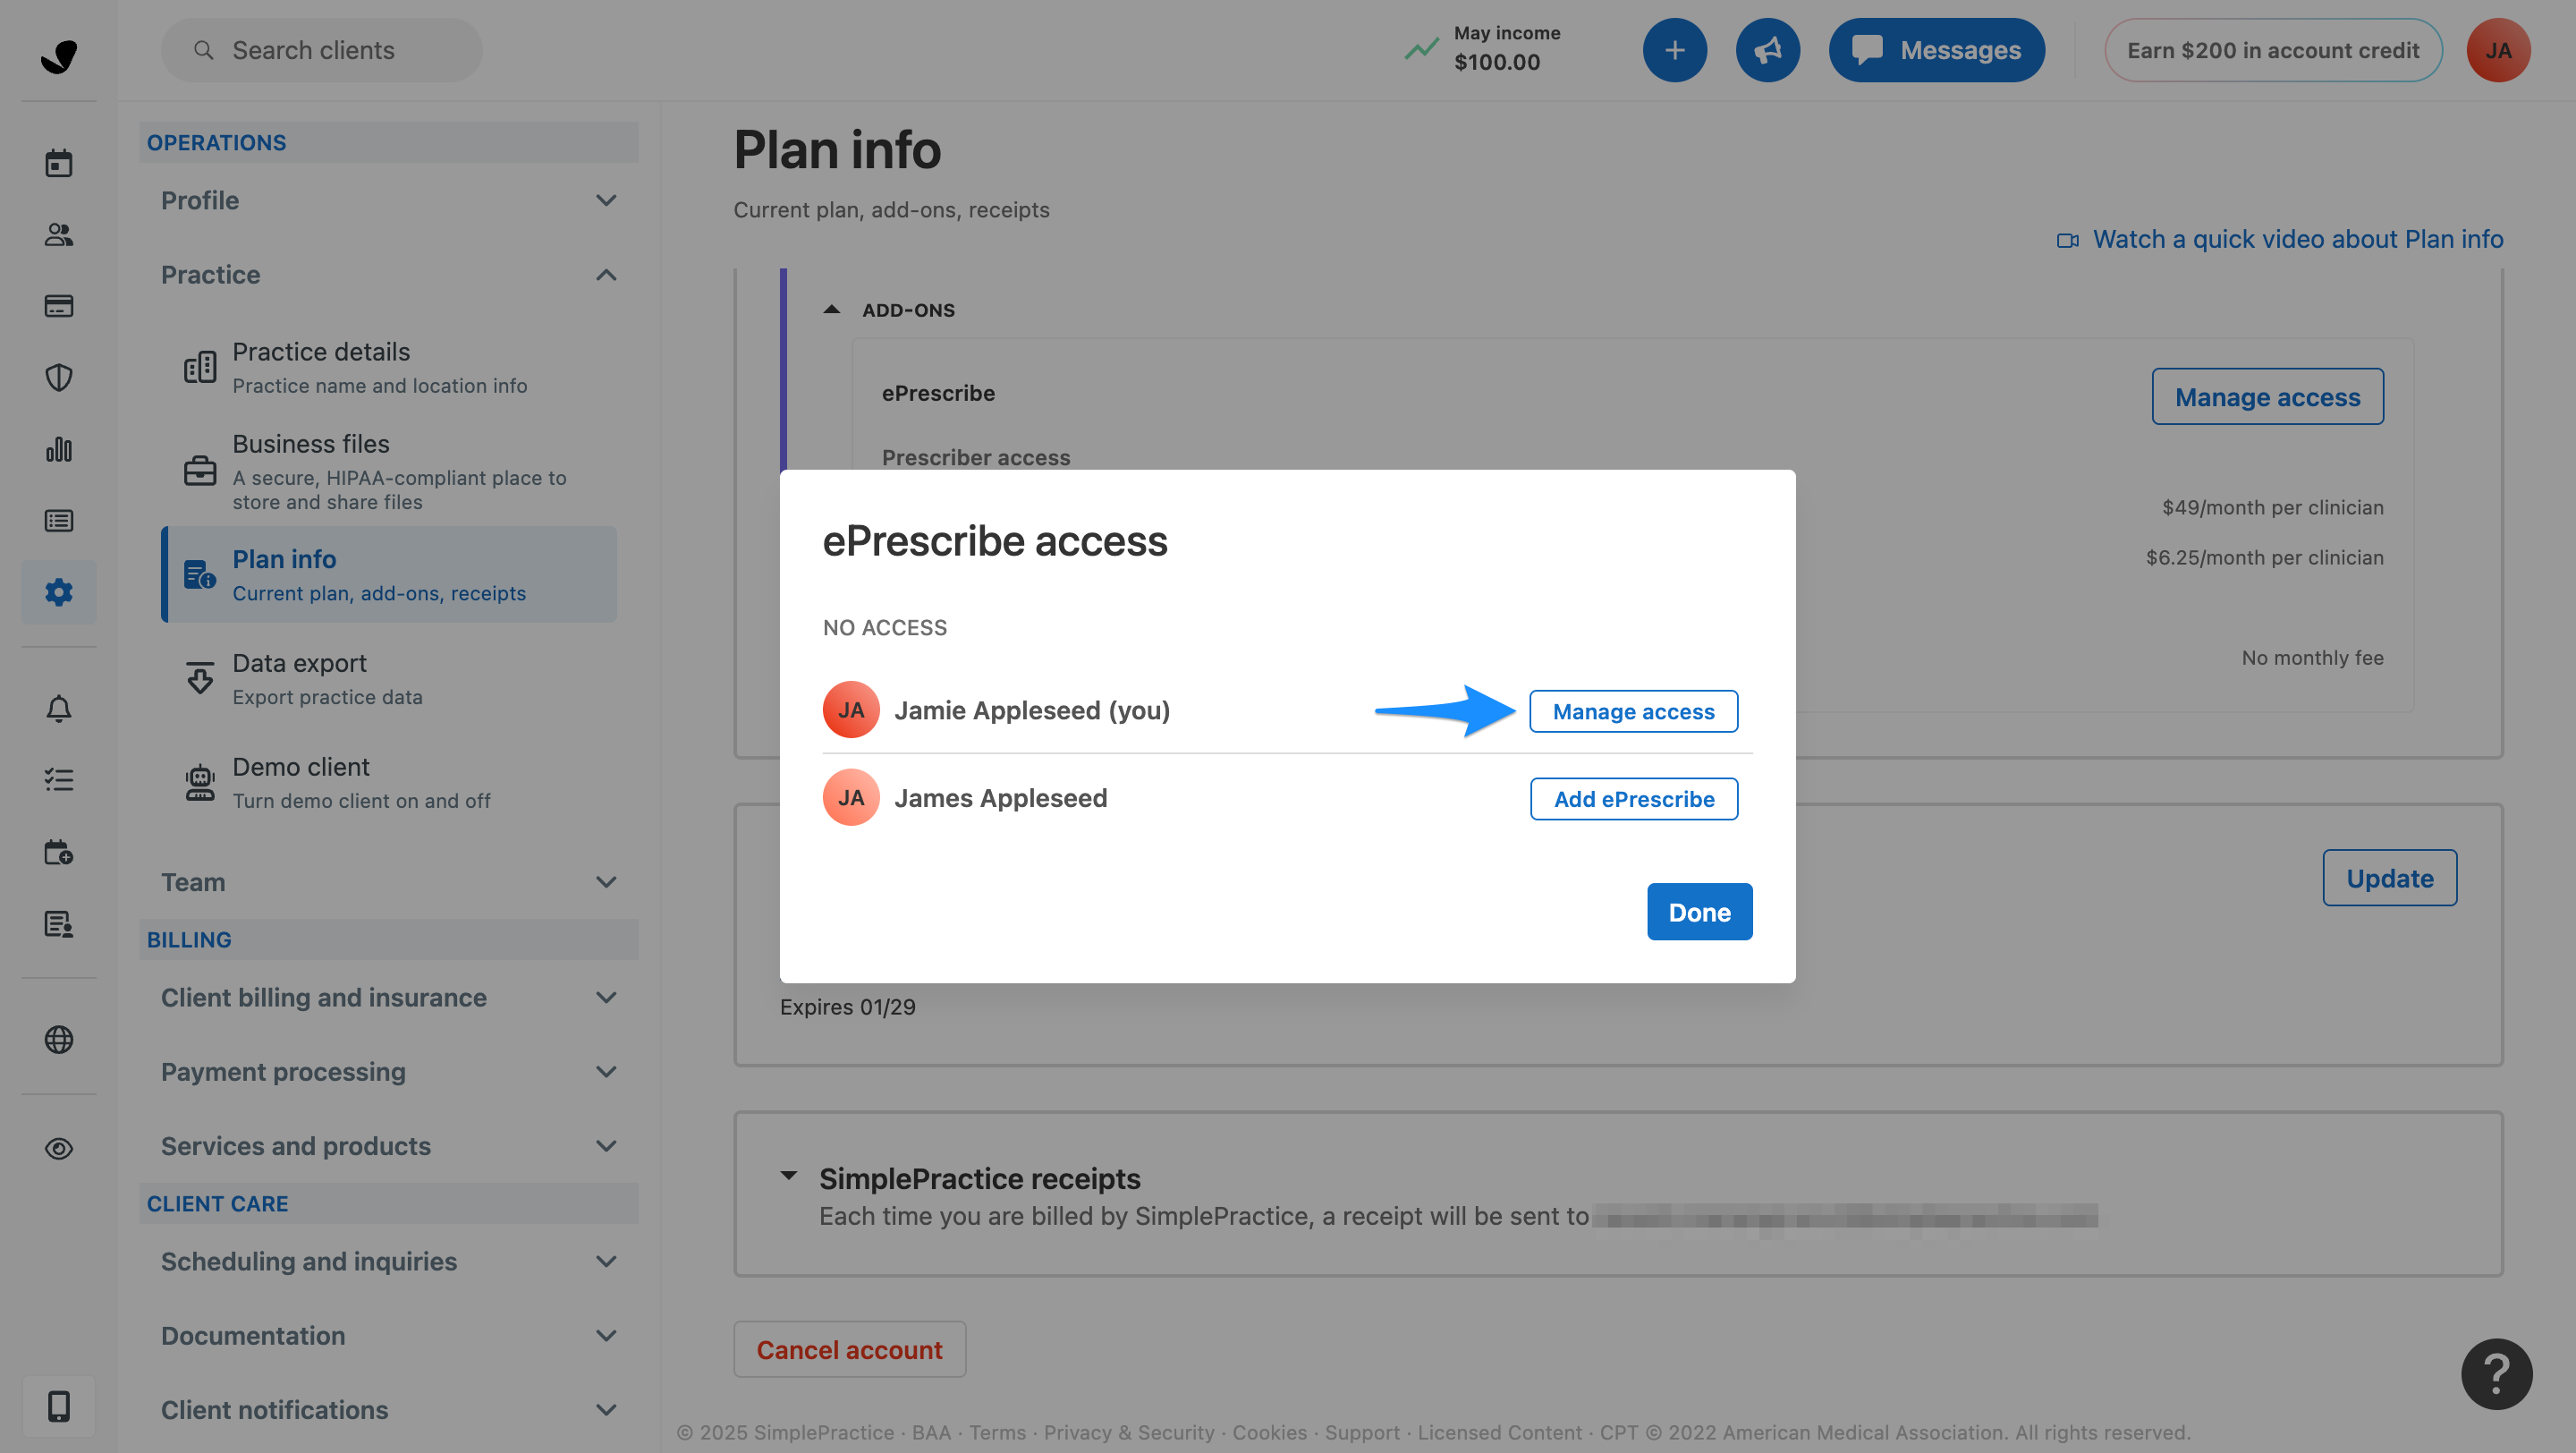Image resolution: width=2576 pixels, height=1453 pixels.
Task: Click Add ePrescribe for James Appleseed
Action: 1634,798
